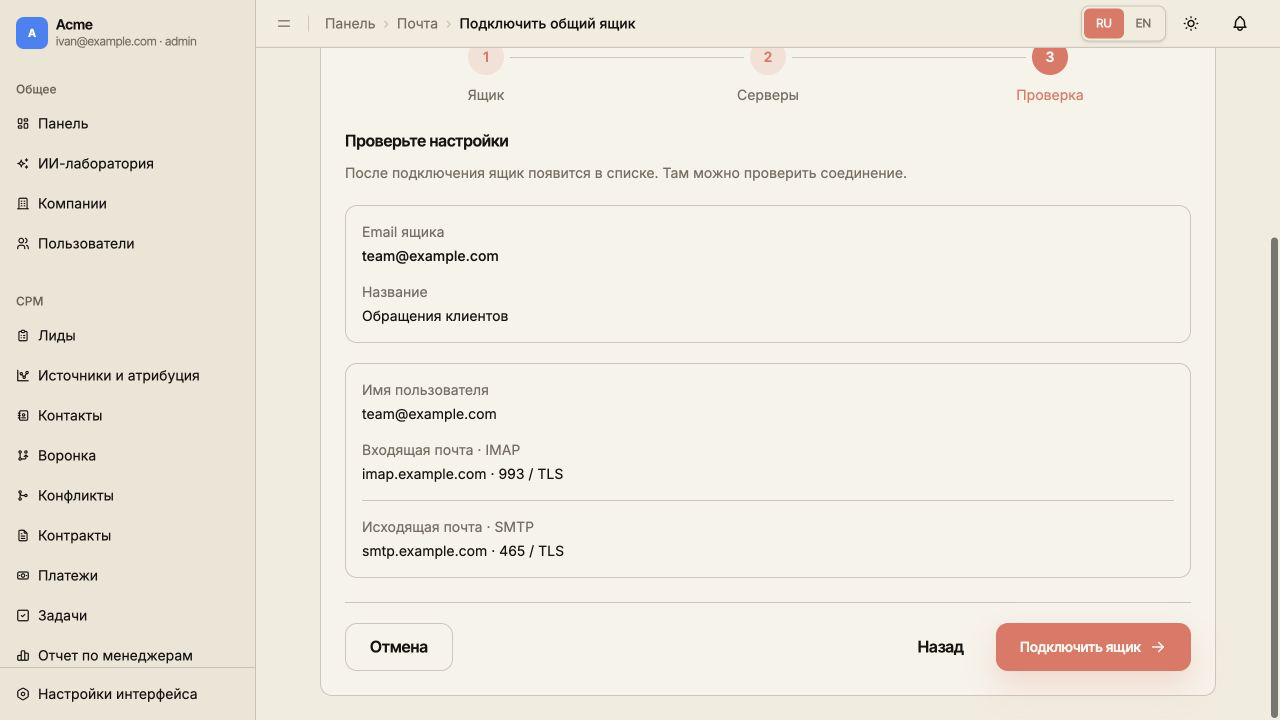Click the Отмена button
This screenshot has height=720, width=1280.
click(x=399, y=647)
